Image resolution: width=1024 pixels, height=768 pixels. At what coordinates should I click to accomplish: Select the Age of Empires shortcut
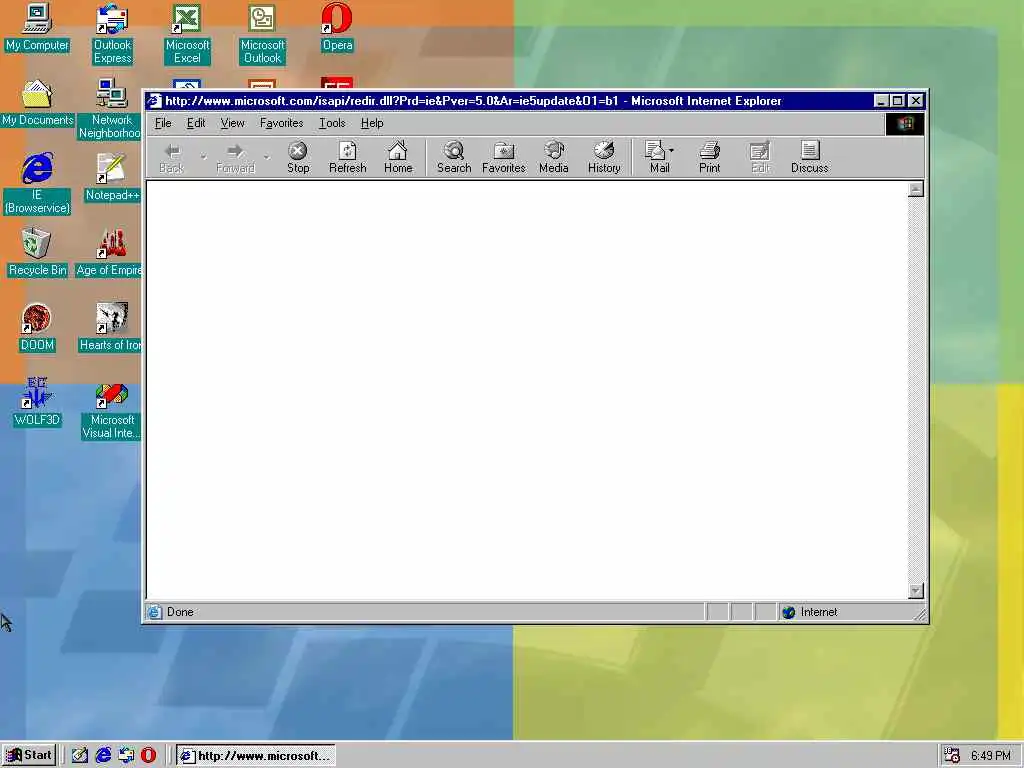pos(110,253)
